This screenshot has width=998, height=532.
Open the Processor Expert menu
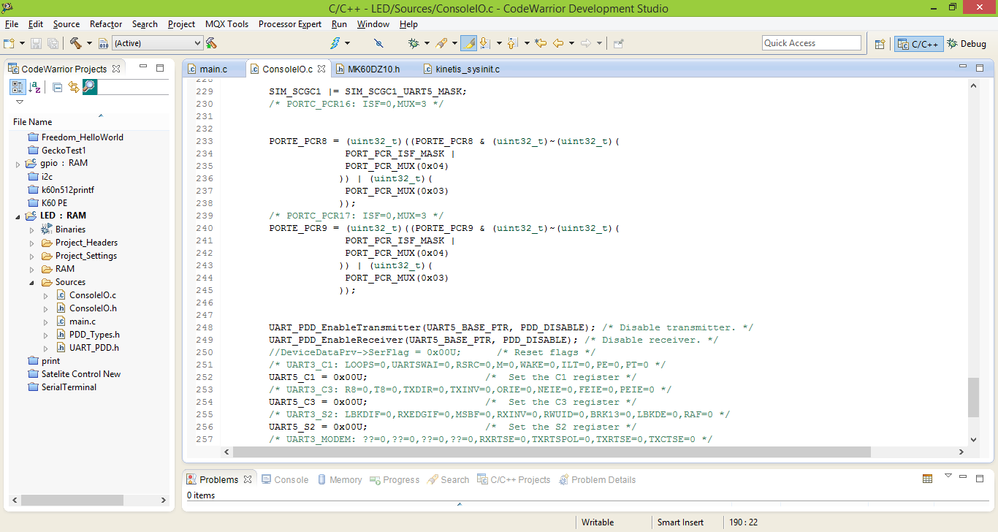click(290, 24)
